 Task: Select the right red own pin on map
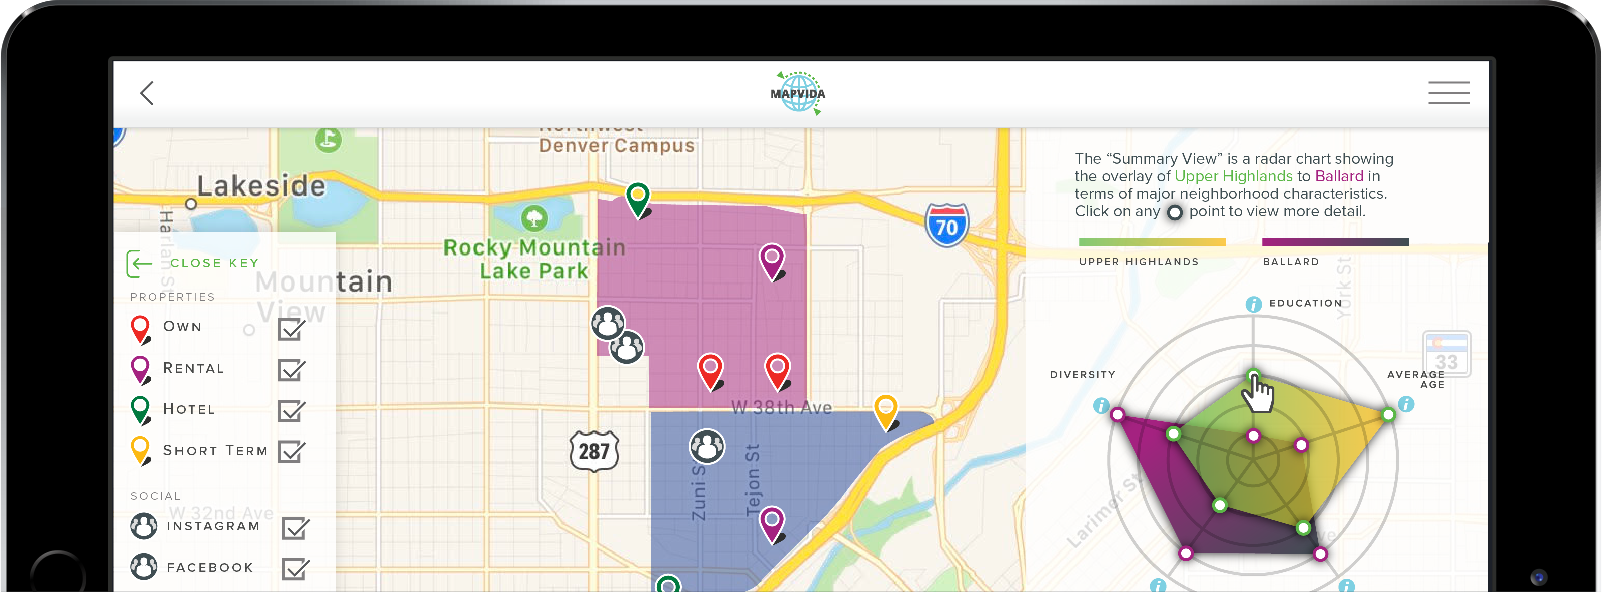[777, 371]
